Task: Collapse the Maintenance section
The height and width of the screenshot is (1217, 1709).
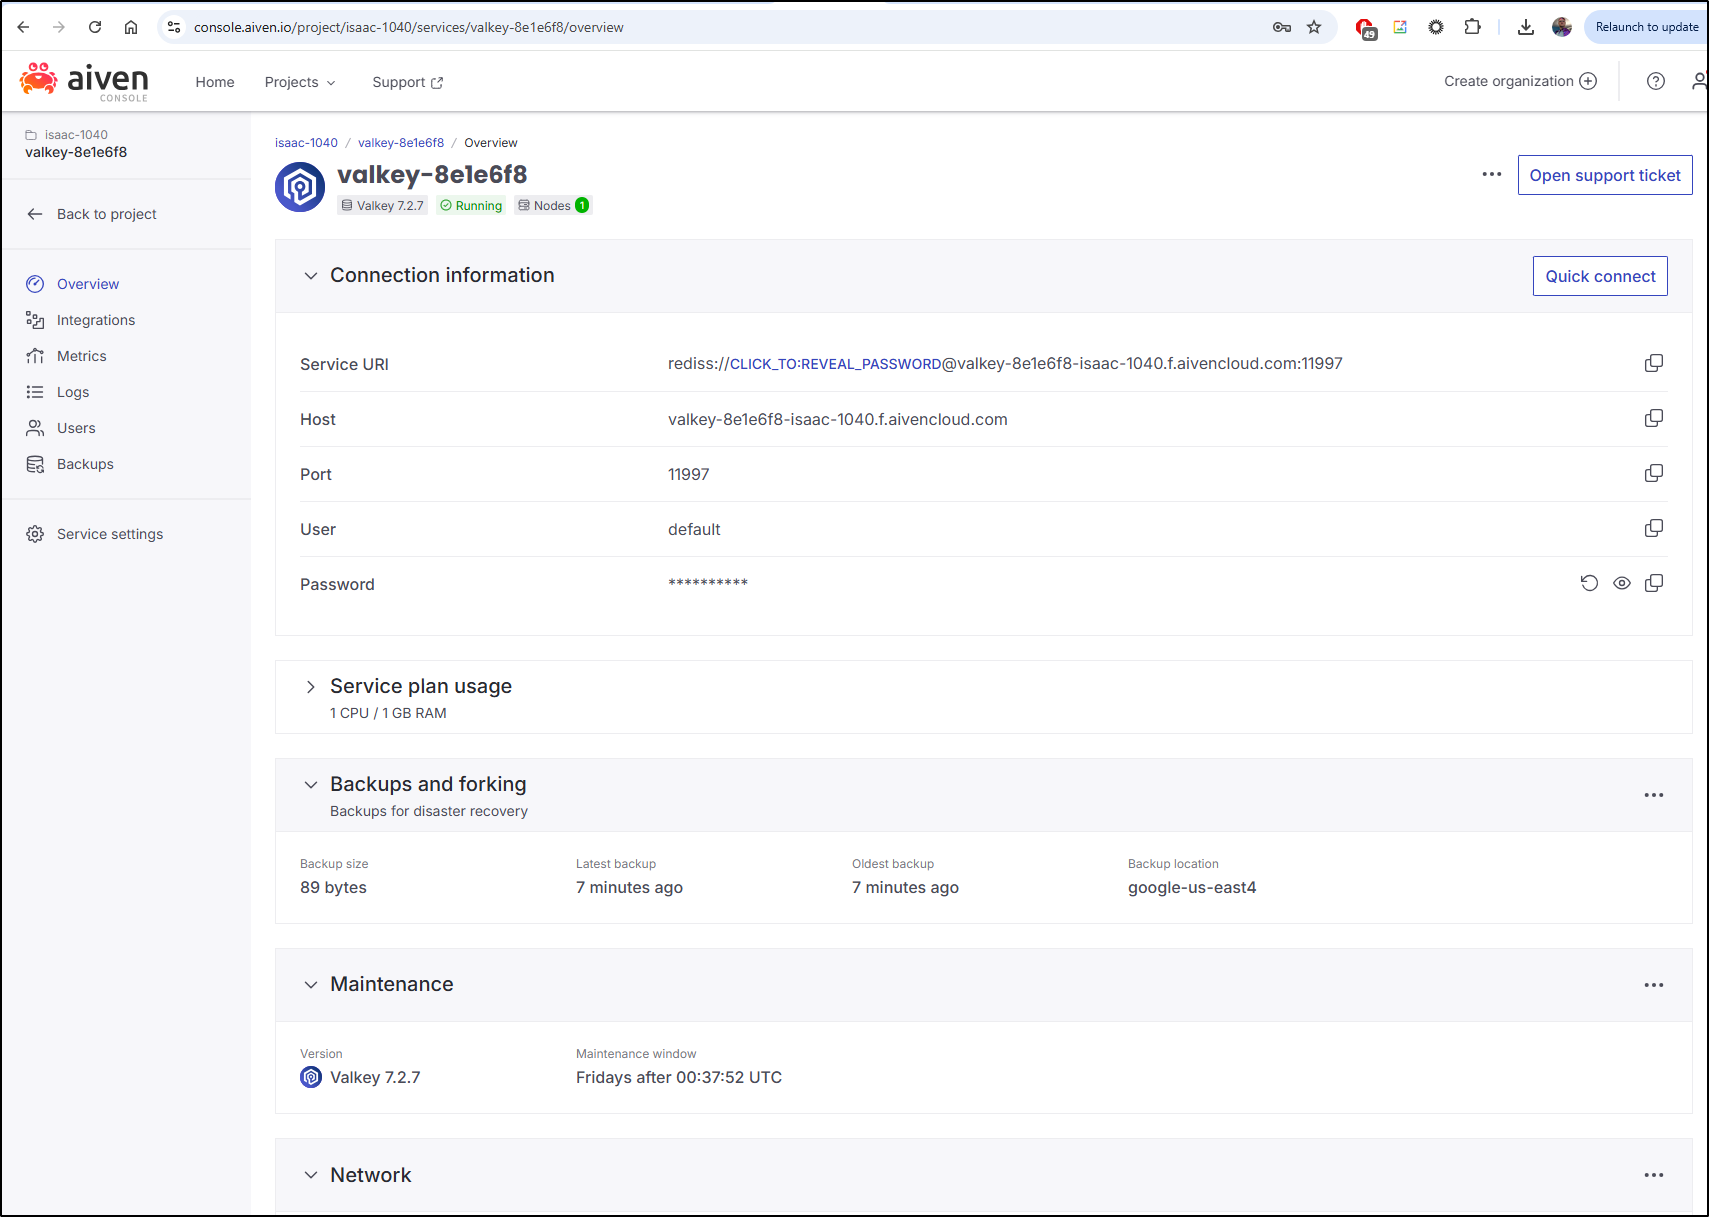Action: (x=311, y=984)
